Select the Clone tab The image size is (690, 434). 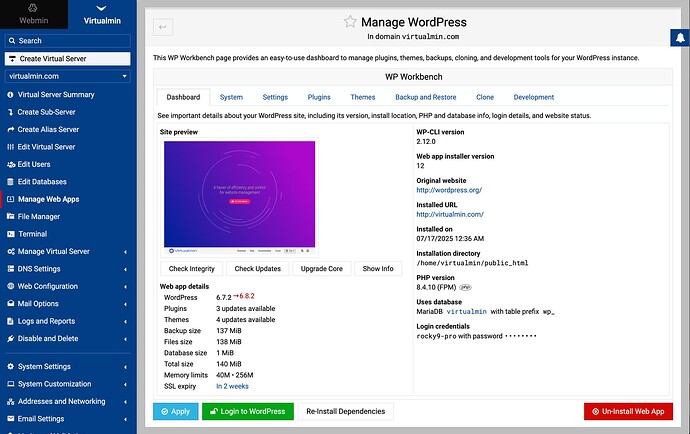(485, 97)
